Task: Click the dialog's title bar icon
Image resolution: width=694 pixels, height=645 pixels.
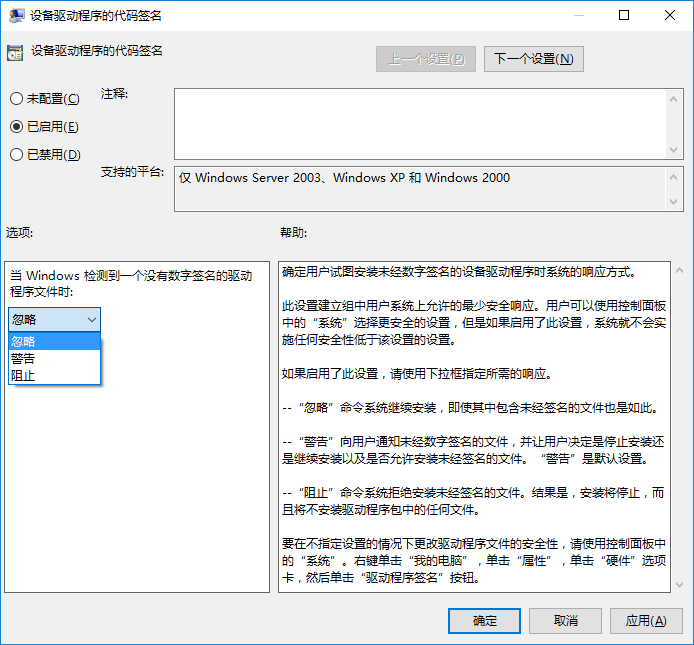Action: click(14, 15)
